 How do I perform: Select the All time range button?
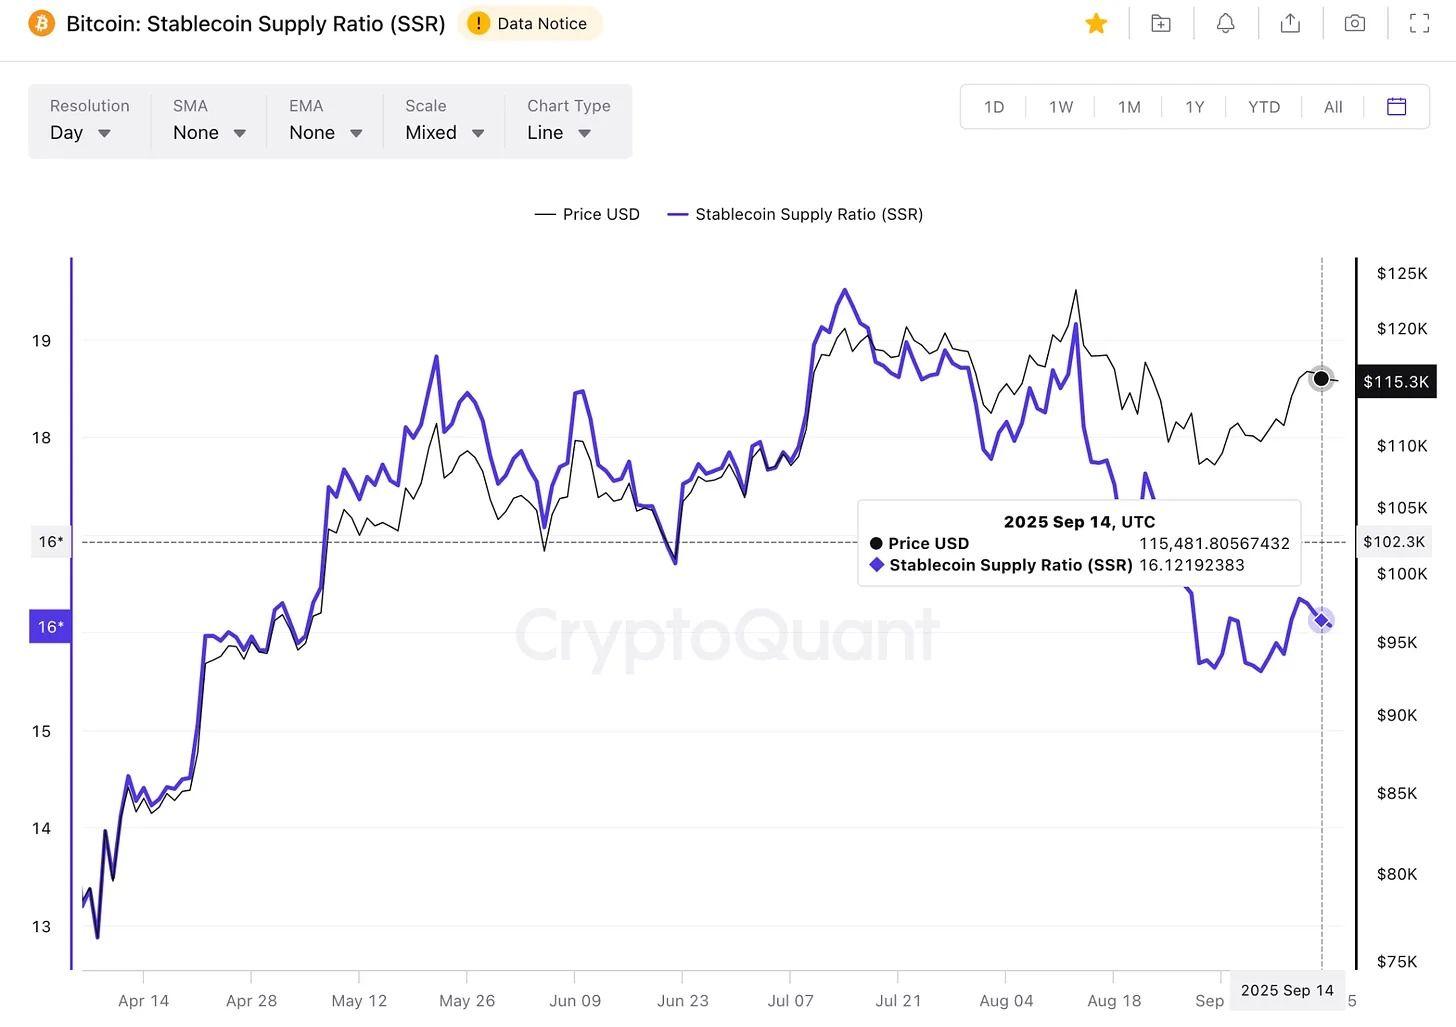pyautogui.click(x=1333, y=107)
